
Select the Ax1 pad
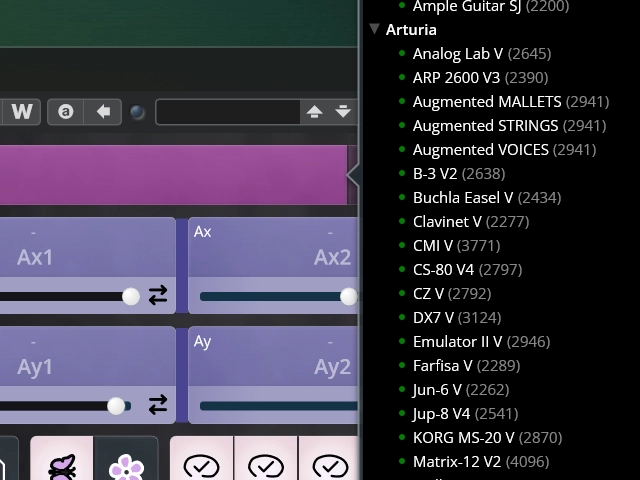pos(88,247)
